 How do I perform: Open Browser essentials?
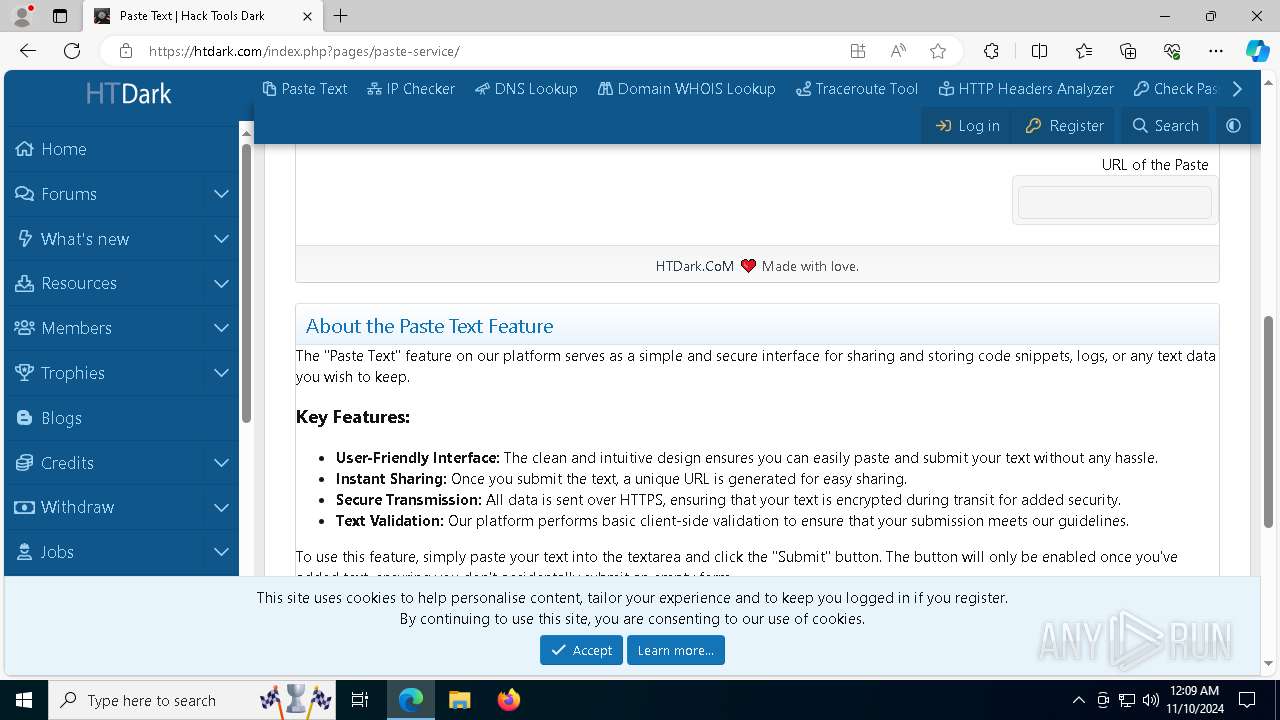pyautogui.click(x=1172, y=51)
